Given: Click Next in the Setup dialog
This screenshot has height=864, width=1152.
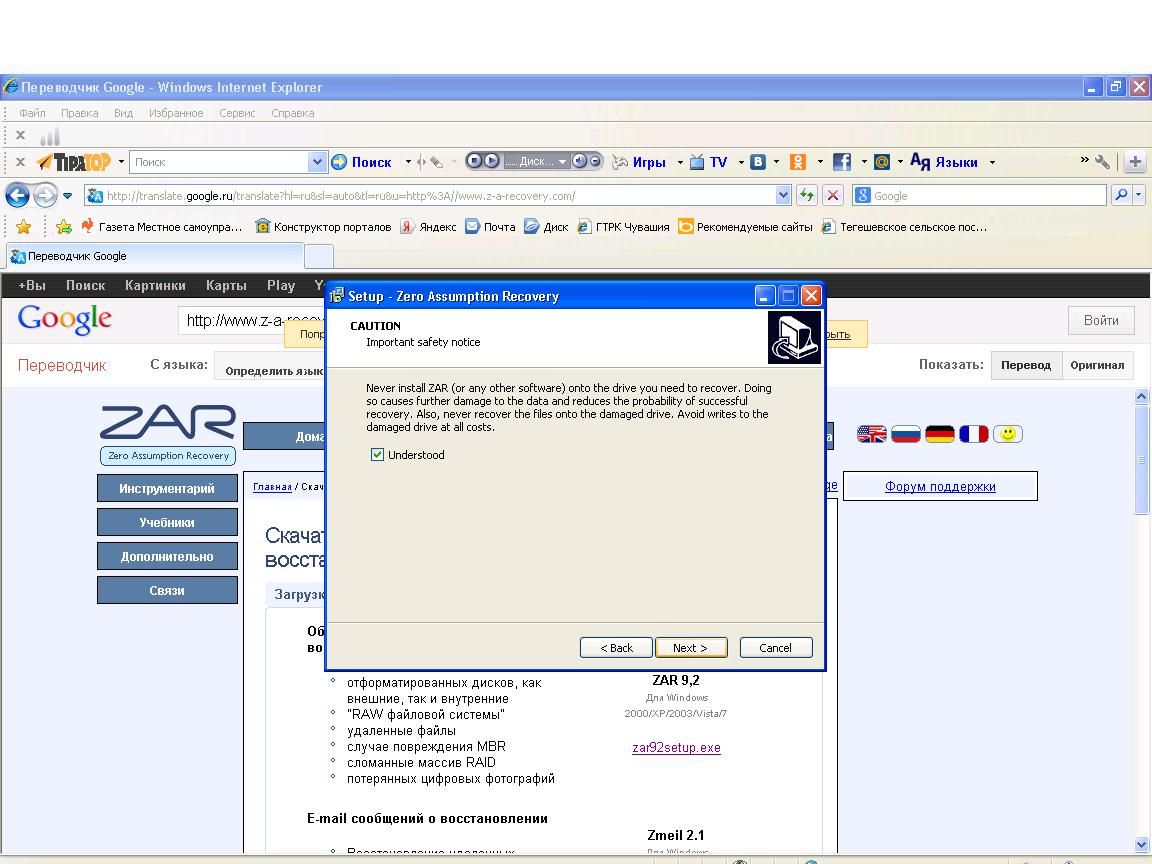Looking at the screenshot, I should tap(691, 647).
